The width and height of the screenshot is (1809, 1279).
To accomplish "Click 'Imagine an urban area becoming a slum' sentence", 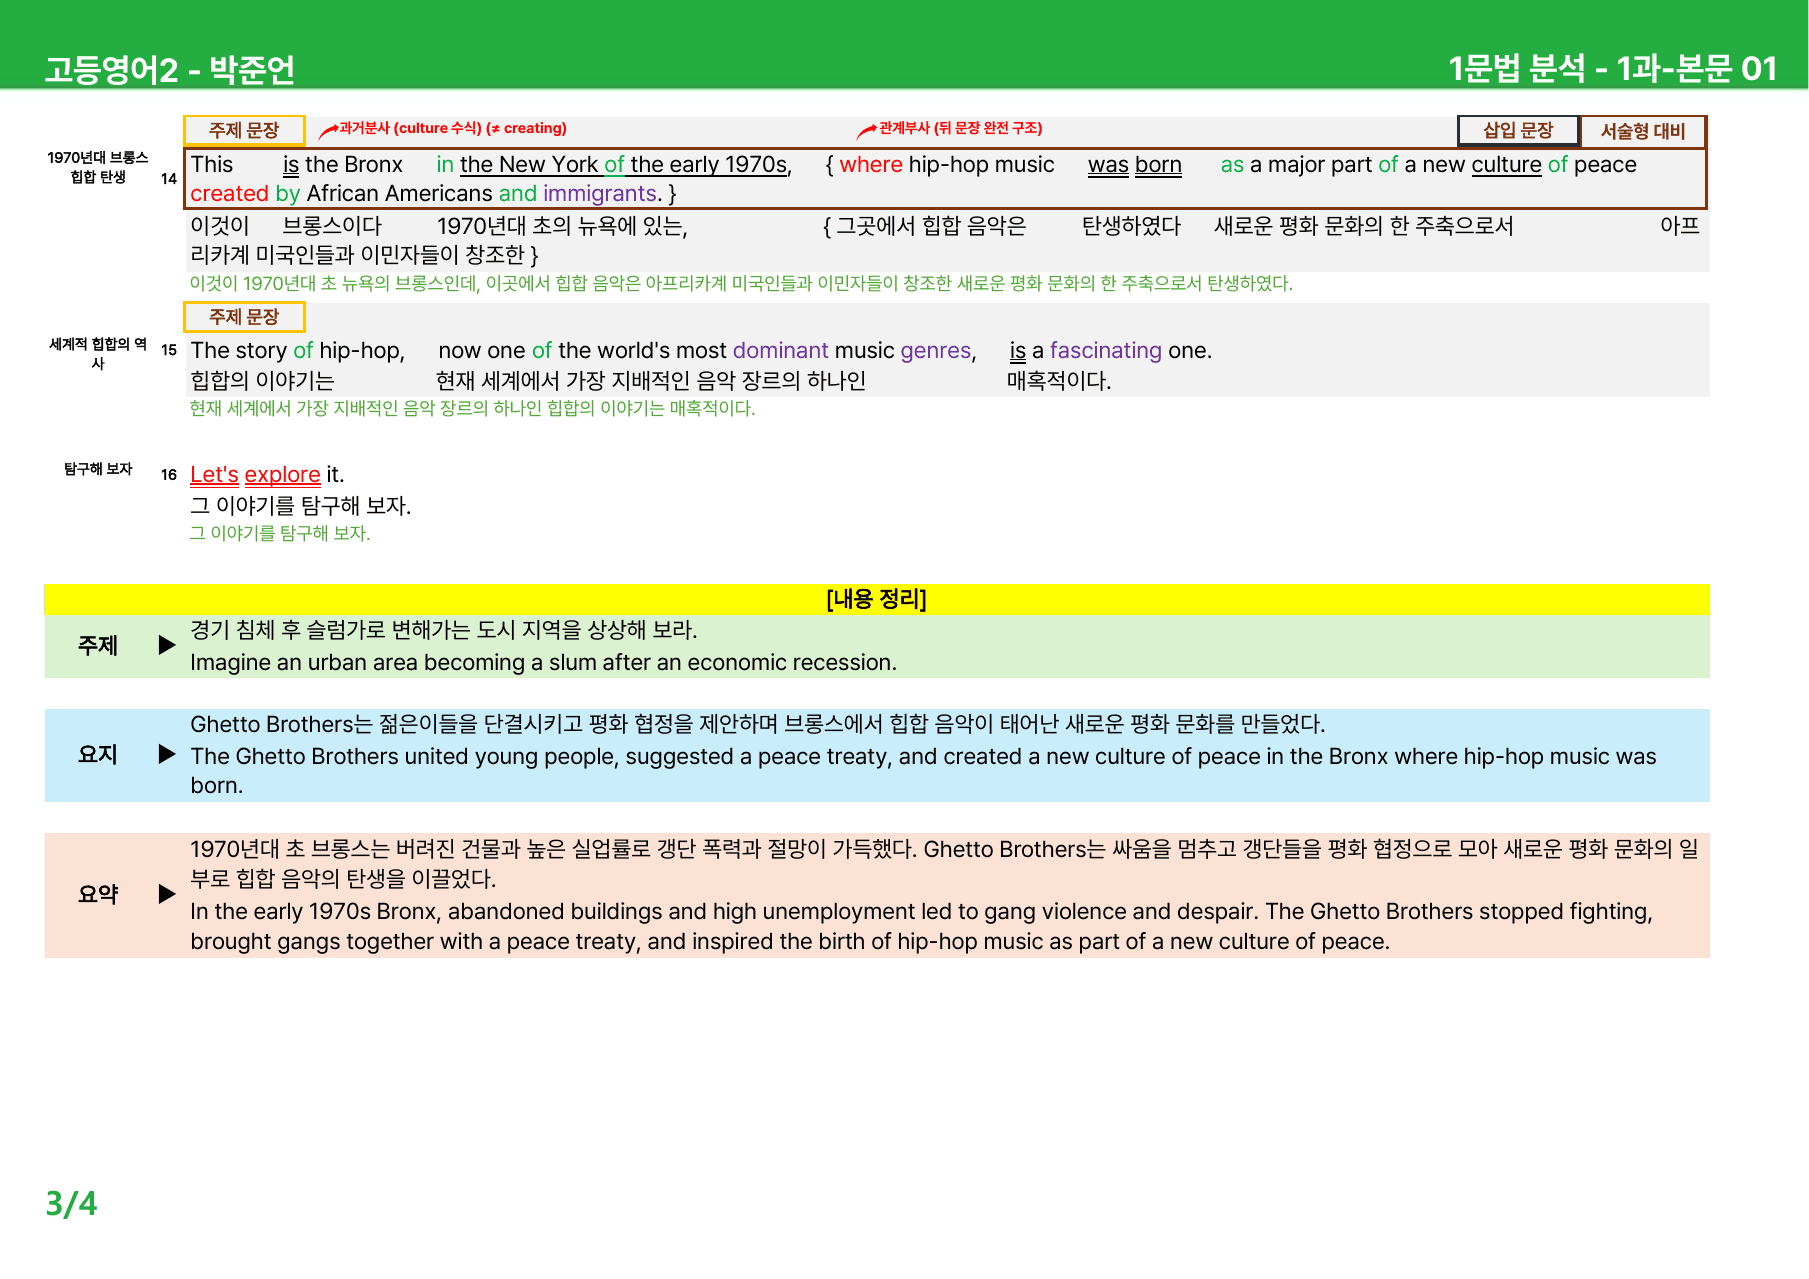I will pos(543,663).
